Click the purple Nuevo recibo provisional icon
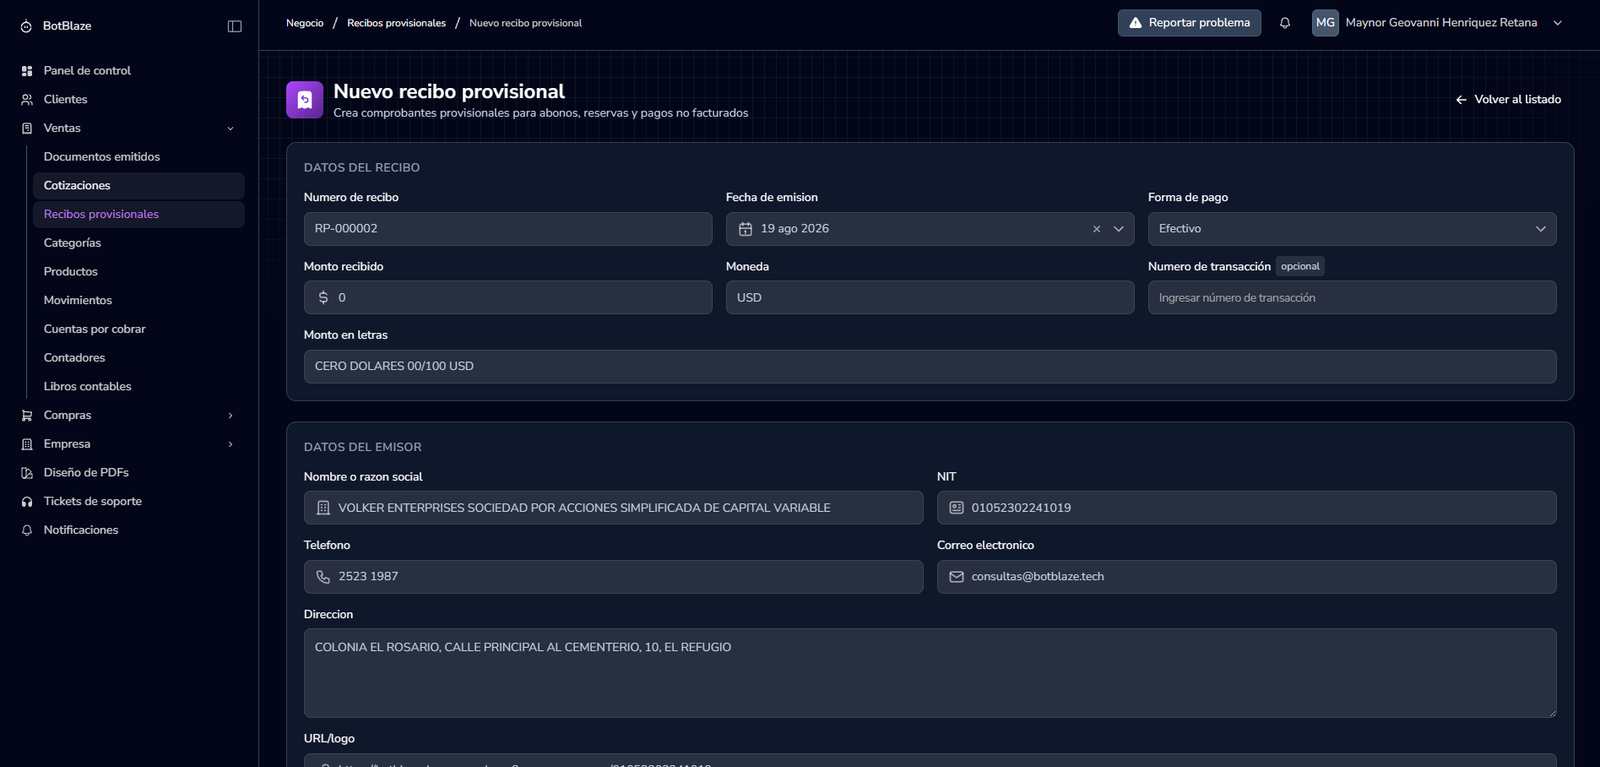 pos(305,100)
